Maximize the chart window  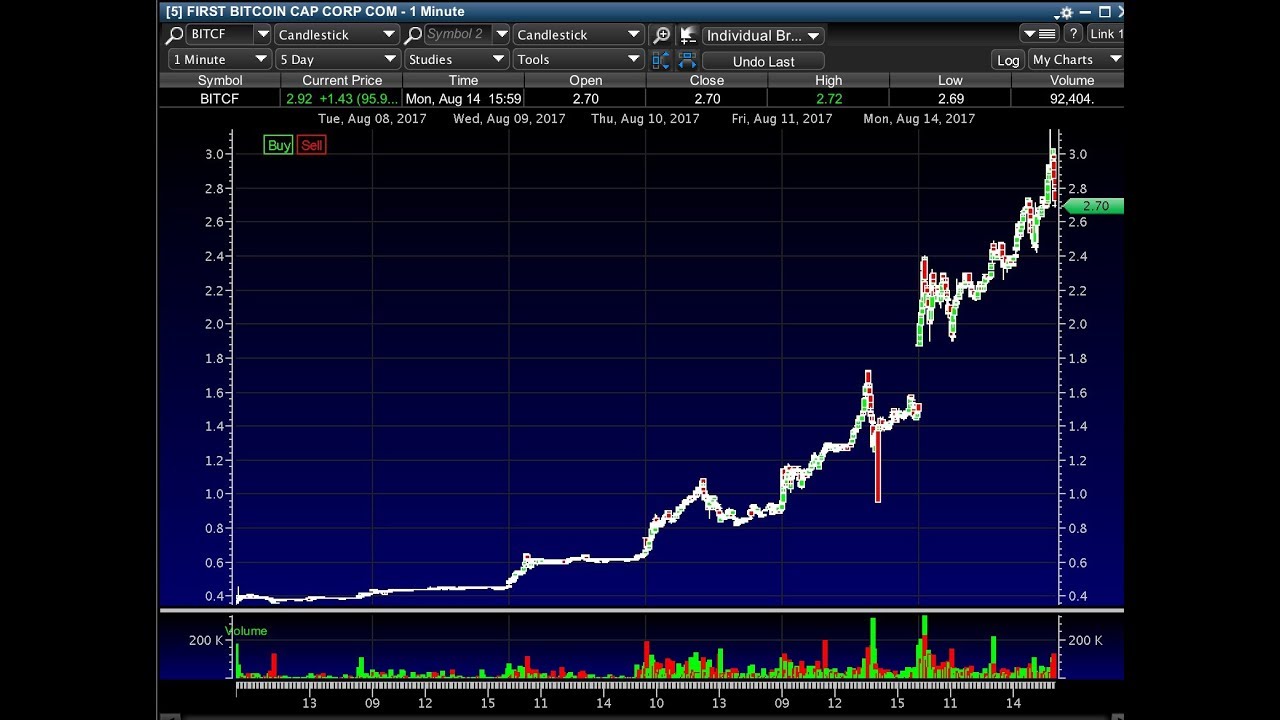pyautogui.click(x=1104, y=12)
